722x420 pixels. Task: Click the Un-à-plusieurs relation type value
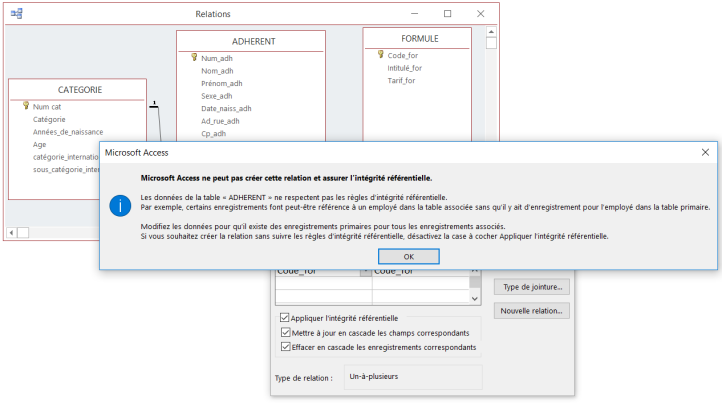373,376
